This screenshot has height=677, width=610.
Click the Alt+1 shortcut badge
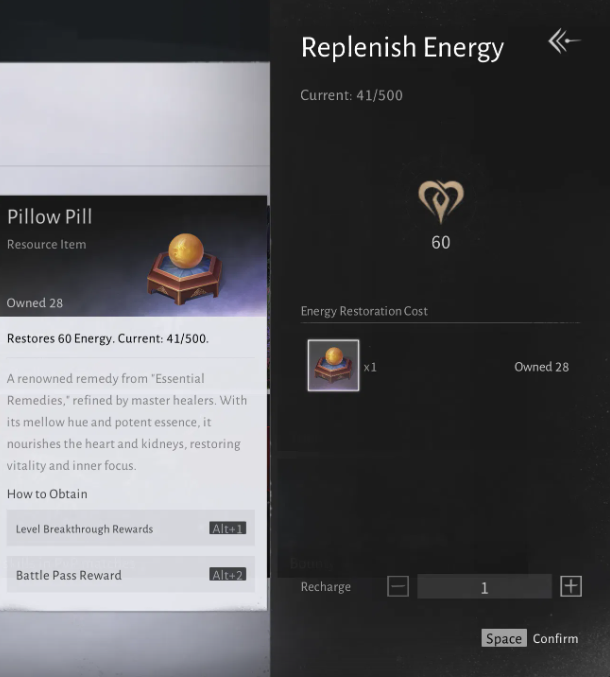click(228, 528)
